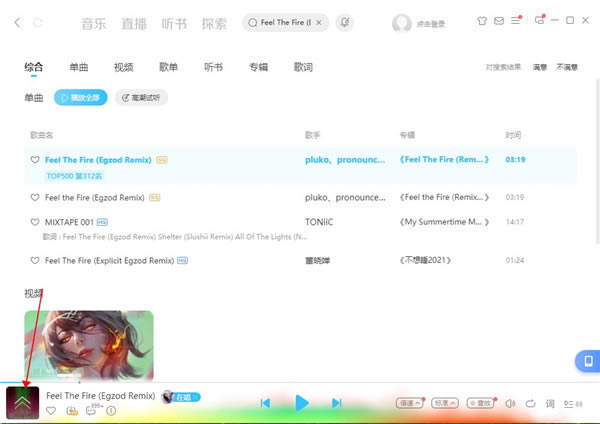Open the 标准 audio quality dropdown
600x424 pixels.
pos(445,403)
